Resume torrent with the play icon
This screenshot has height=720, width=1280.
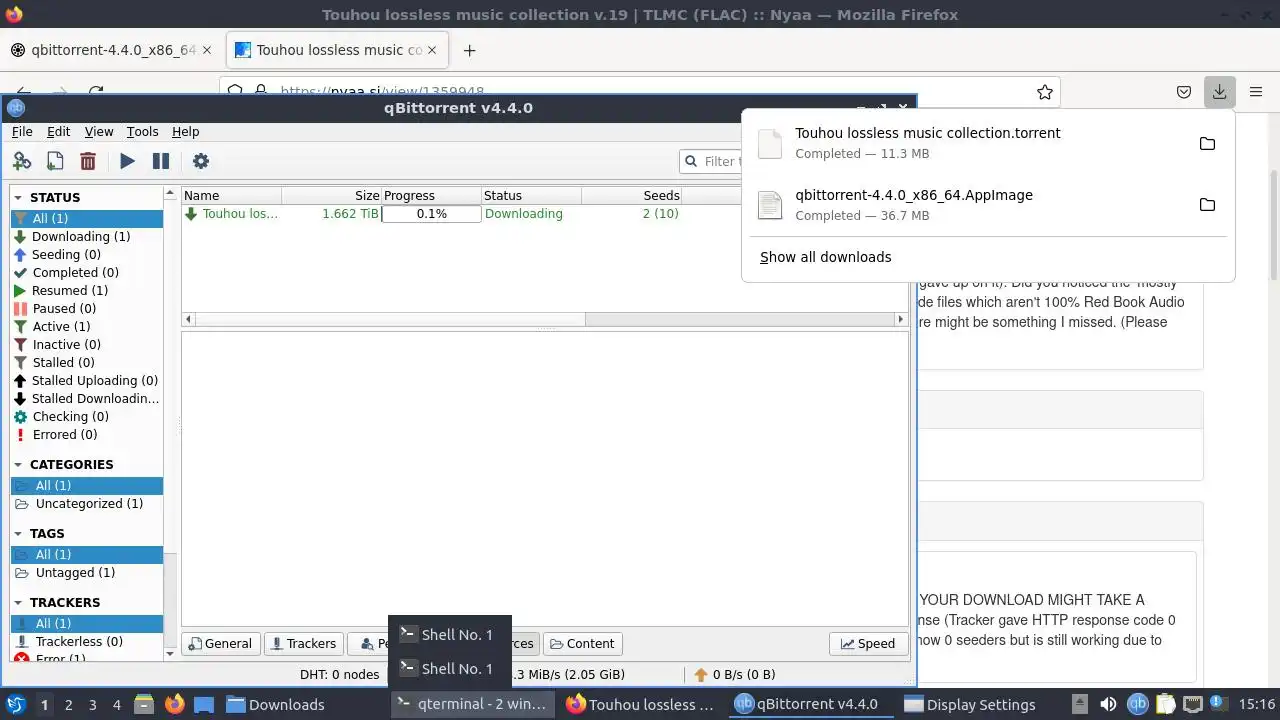(127, 161)
